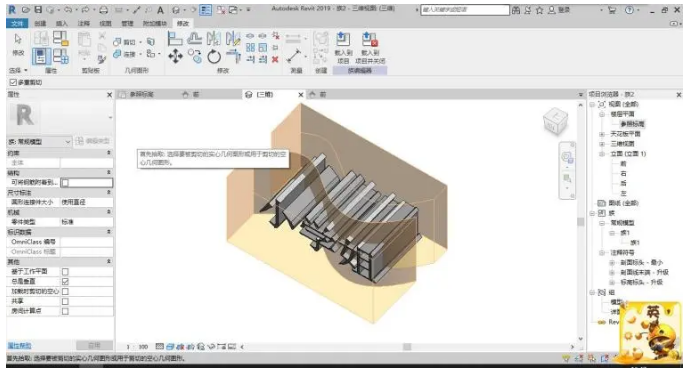Image resolution: width=689 pixels, height=371 pixels.
Task: Click the Align tool in Modify panel
Action: coord(175,39)
